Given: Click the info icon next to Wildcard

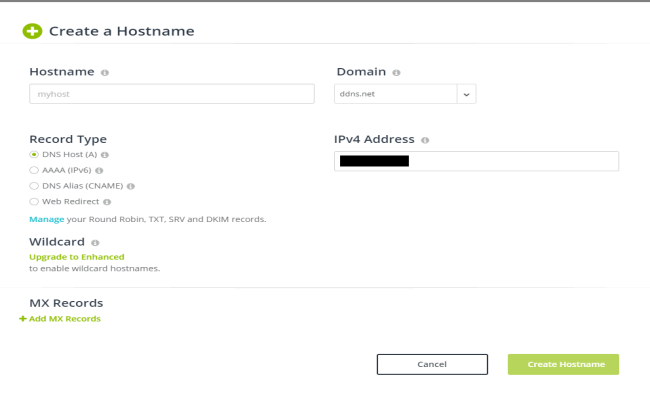Looking at the screenshot, I should coord(95,243).
